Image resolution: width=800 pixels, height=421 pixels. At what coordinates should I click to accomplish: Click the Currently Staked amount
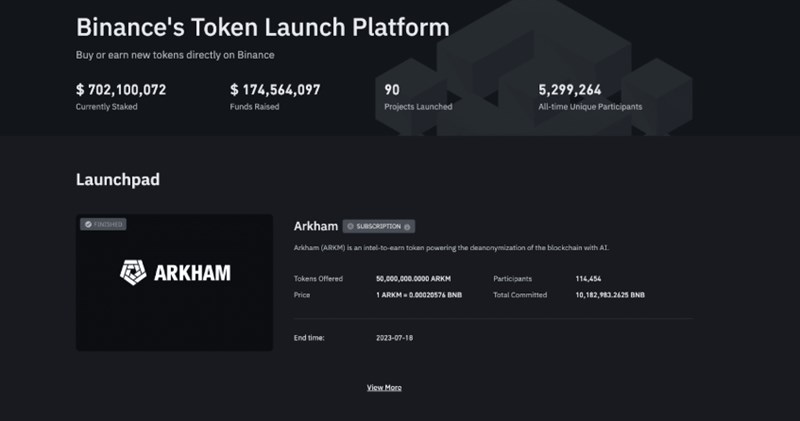click(x=121, y=89)
